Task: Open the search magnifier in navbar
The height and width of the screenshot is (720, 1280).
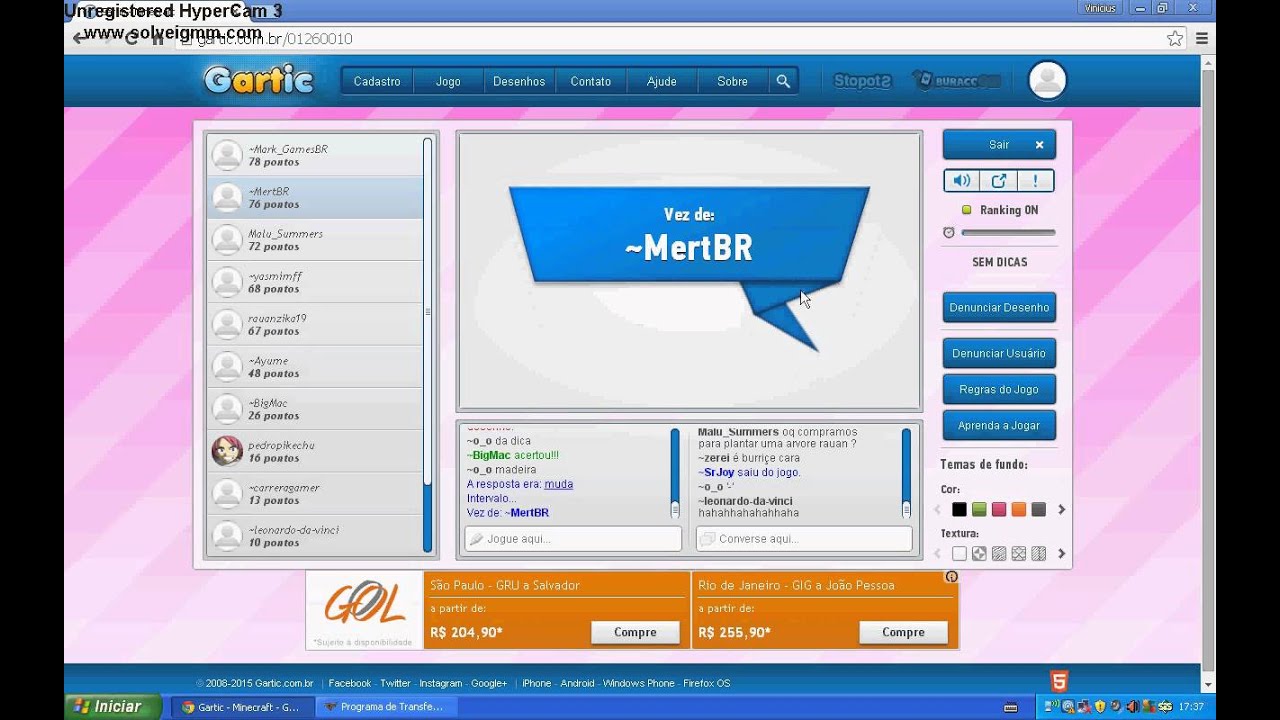Action: pos(783,82)
